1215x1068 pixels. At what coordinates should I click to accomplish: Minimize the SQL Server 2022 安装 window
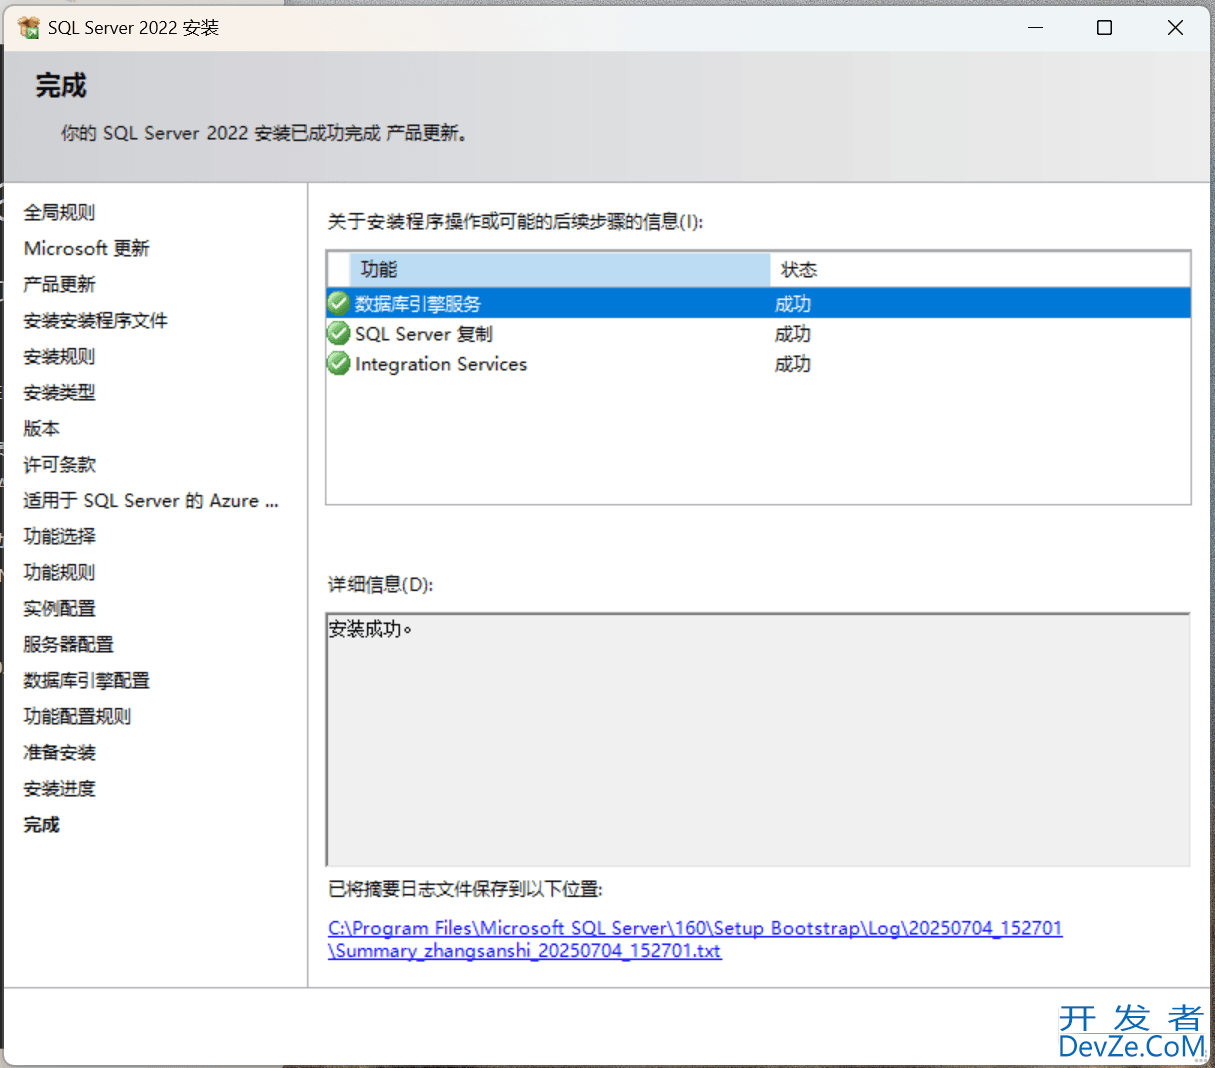point(1036,27)
